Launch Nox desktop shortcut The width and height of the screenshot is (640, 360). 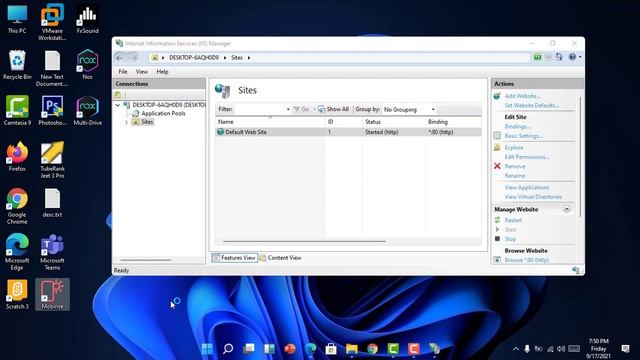pyautogui.click(x=87, y=65)
